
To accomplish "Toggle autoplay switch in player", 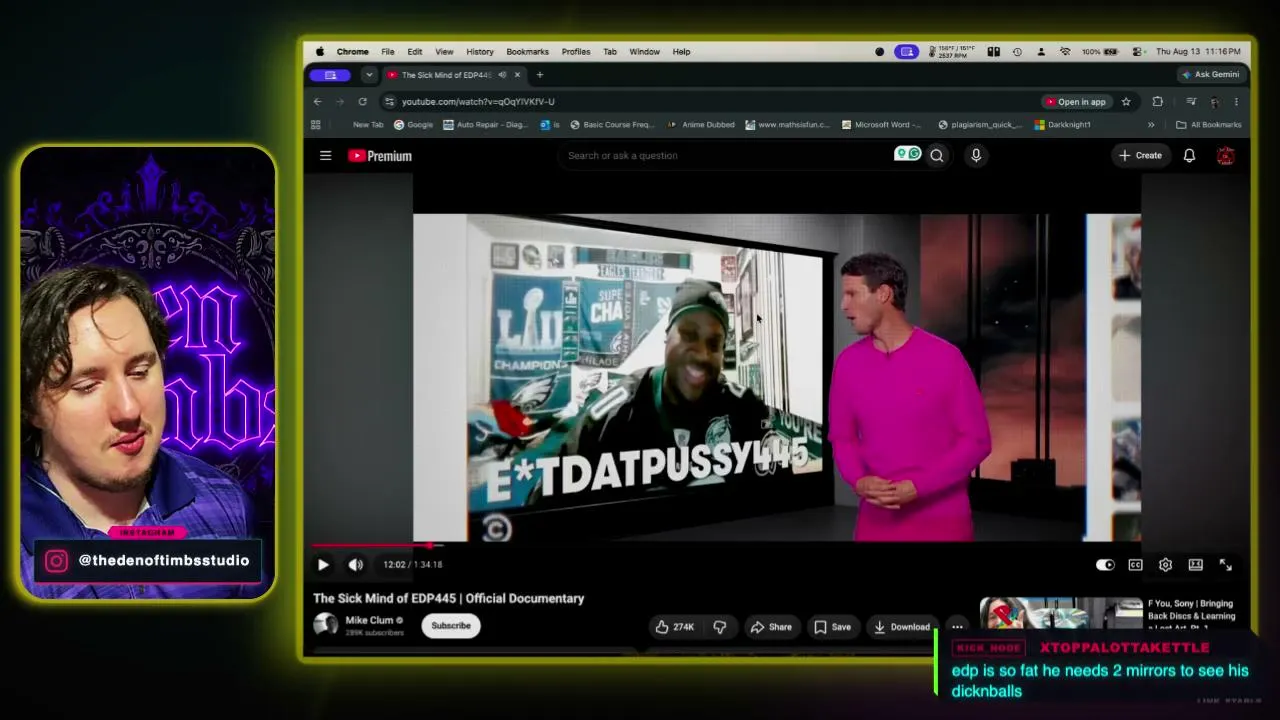I will (x=1105, y=565).
